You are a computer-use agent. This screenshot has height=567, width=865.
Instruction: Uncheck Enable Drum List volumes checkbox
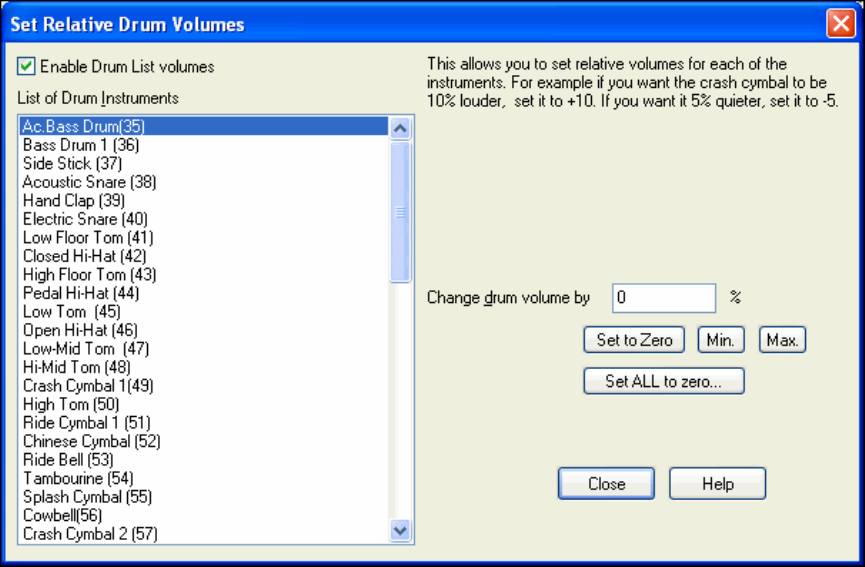(26, 66)
